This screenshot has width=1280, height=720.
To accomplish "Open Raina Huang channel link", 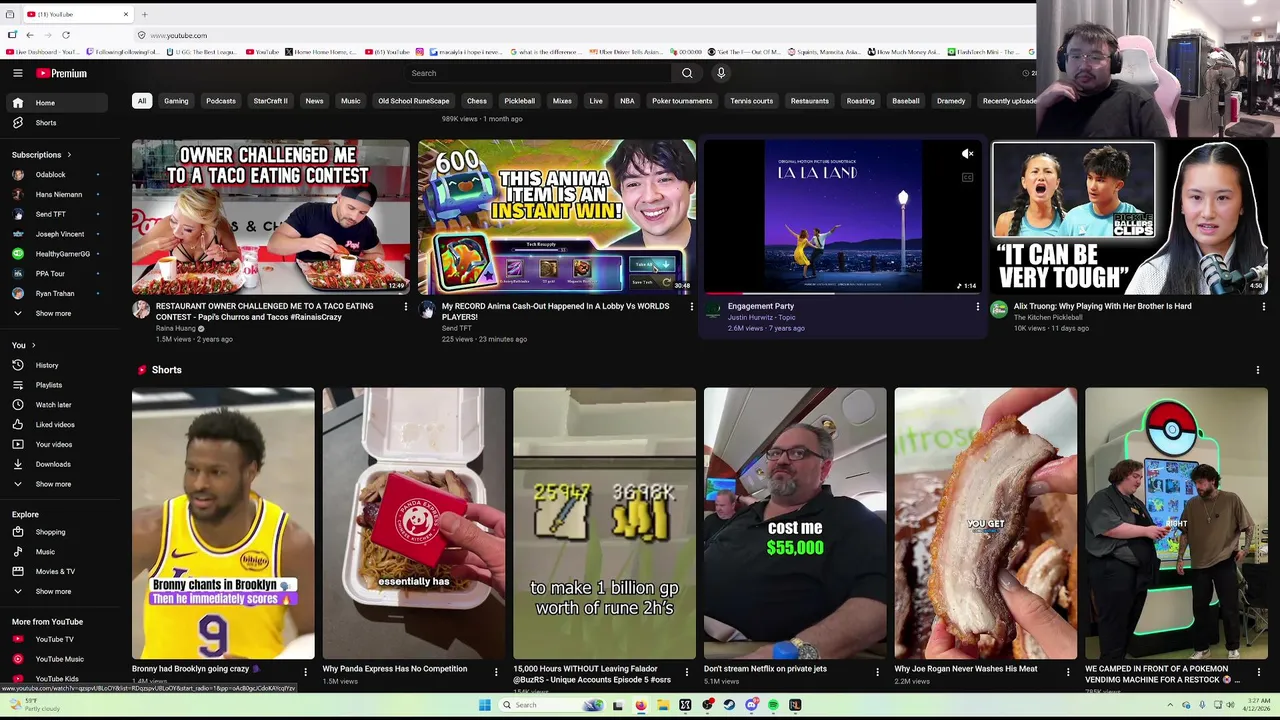I will [175, 328].
